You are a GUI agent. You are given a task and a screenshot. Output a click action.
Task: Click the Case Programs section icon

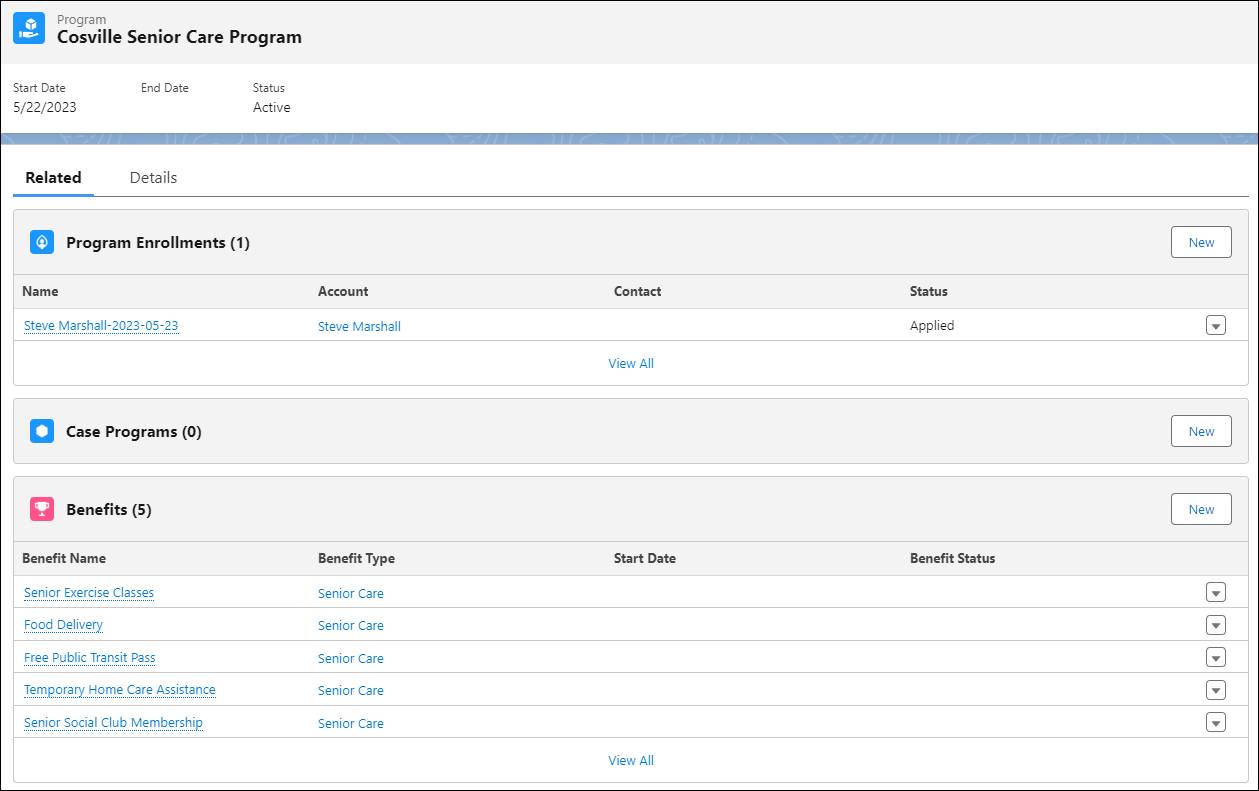42,431
